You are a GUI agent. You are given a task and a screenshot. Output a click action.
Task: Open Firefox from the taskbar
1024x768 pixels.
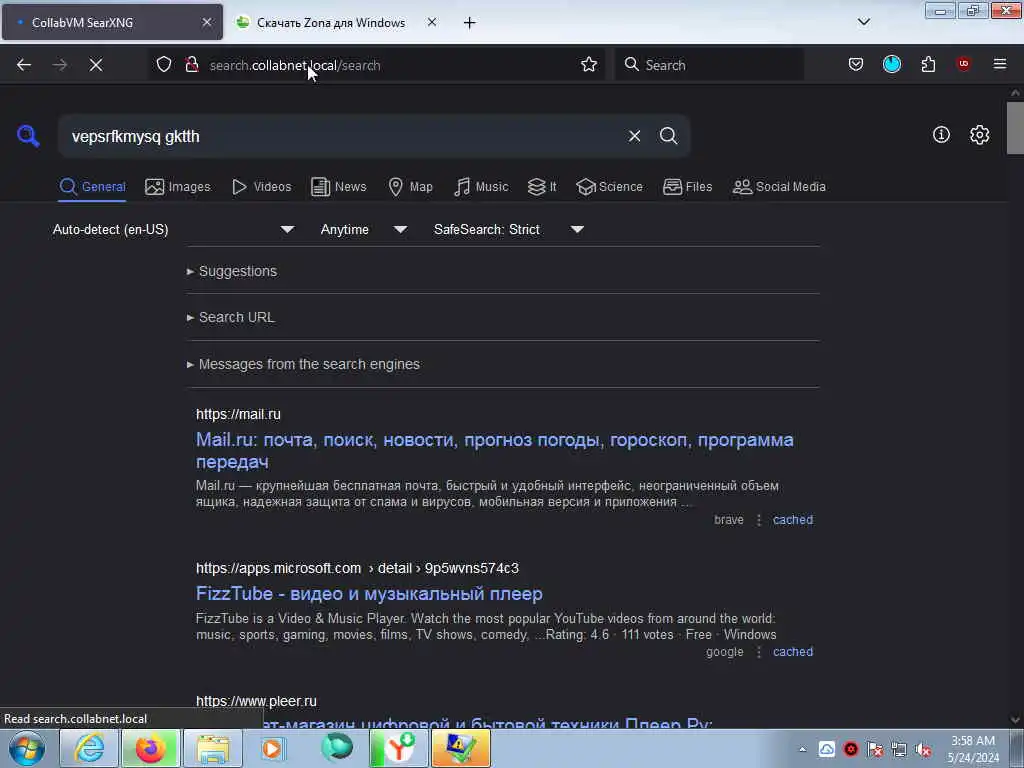(151, 748)
